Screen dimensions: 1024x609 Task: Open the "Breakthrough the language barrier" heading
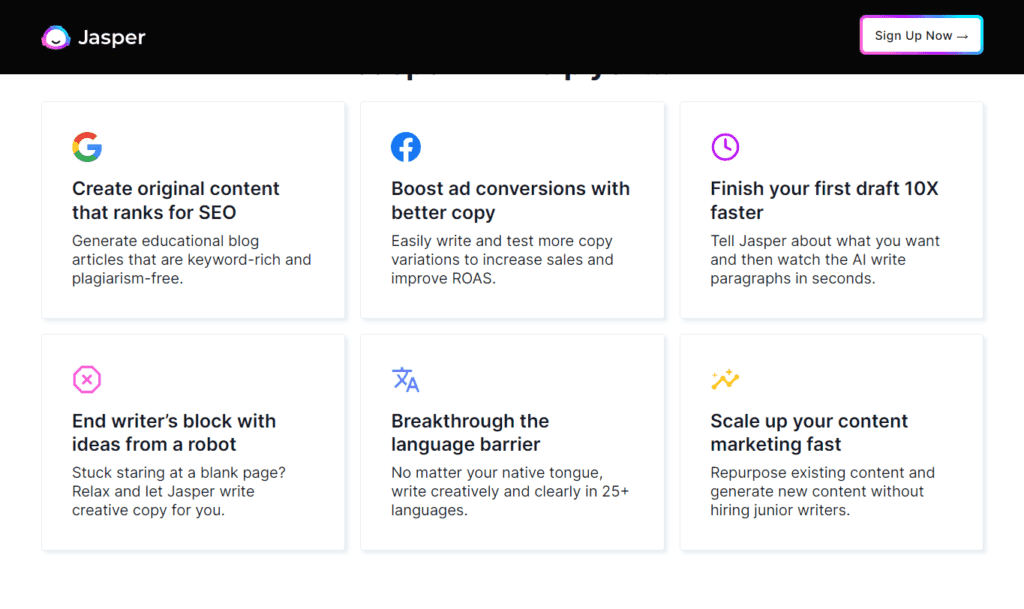[x=470, y=432]
